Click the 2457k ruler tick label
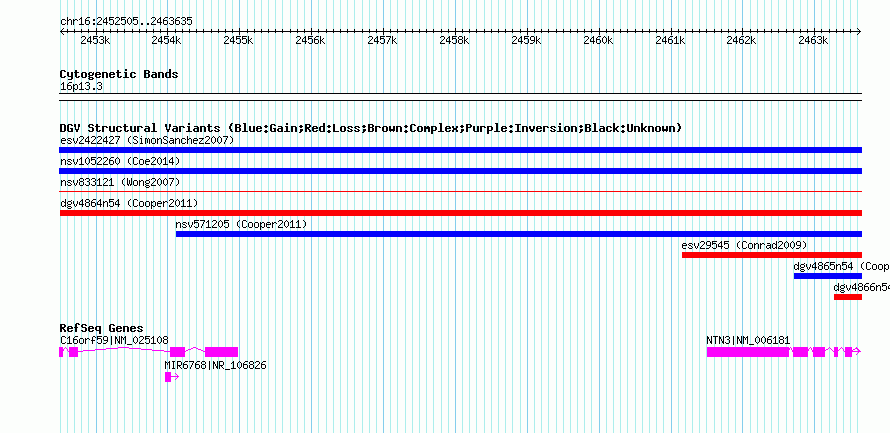 point(383,40)
